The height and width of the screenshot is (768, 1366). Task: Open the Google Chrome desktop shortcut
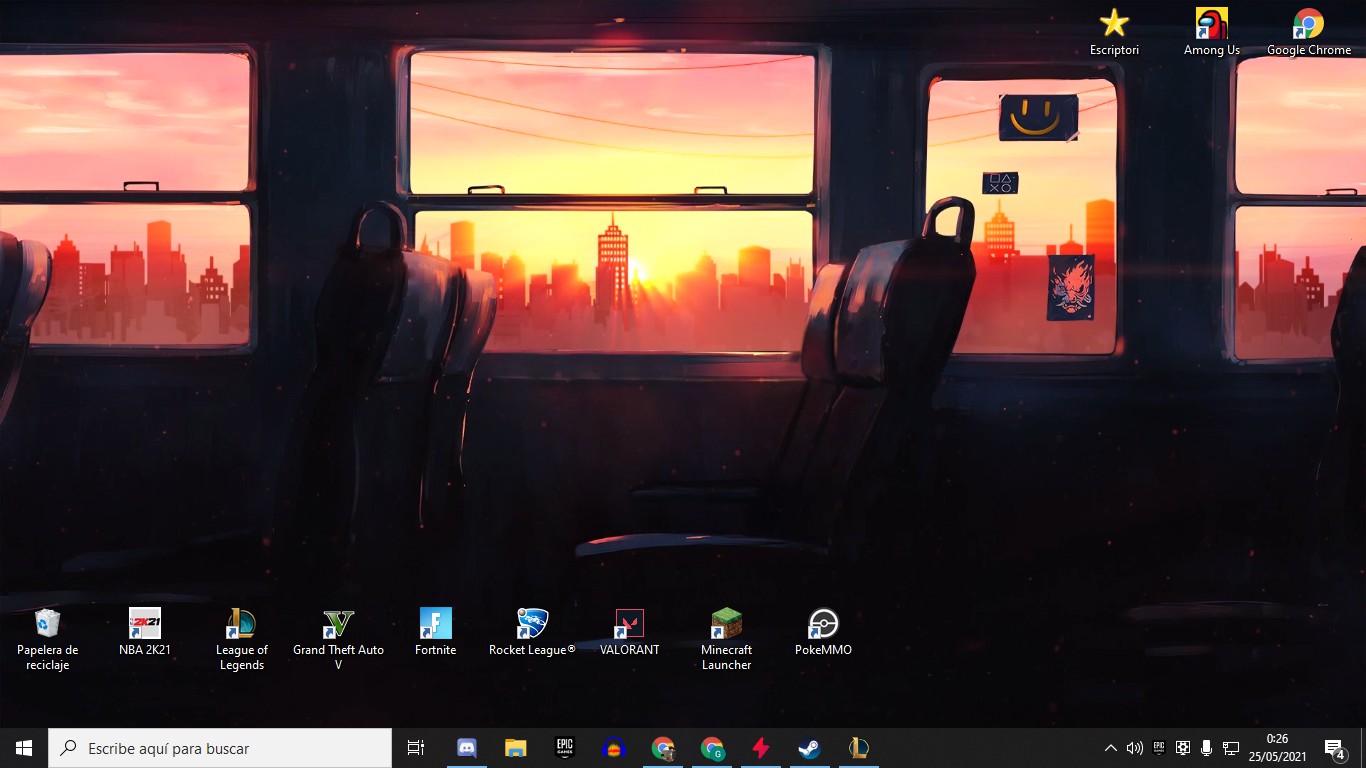click(x=1309, y=32)
